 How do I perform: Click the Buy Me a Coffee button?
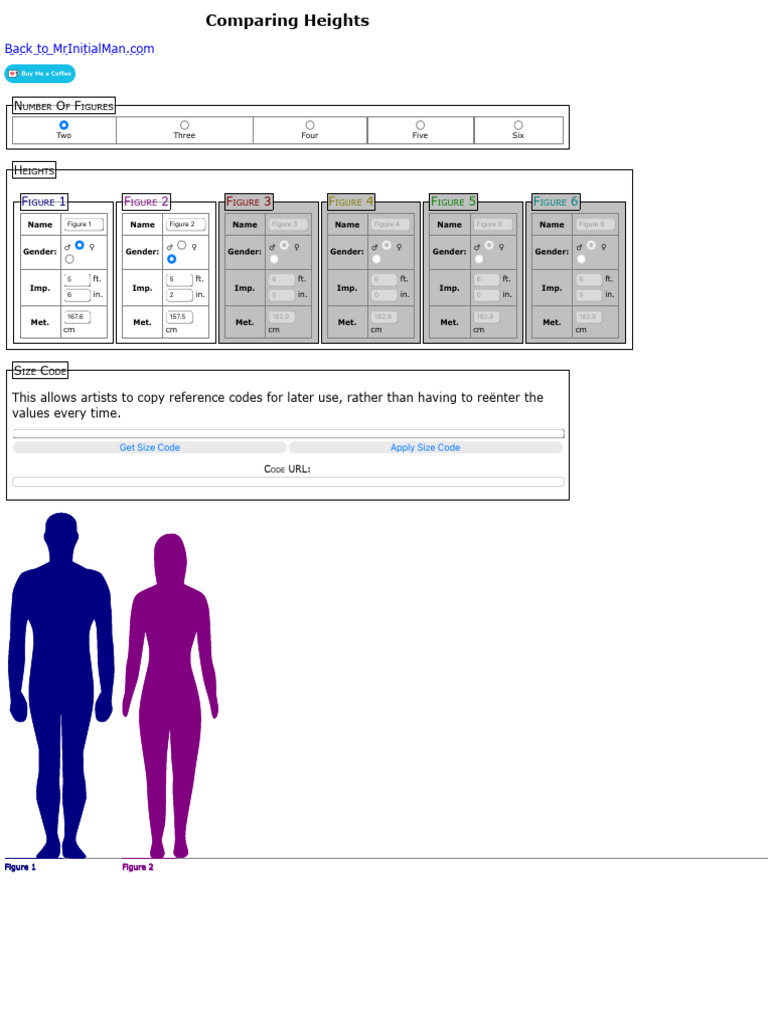click(x=40, y=74)
